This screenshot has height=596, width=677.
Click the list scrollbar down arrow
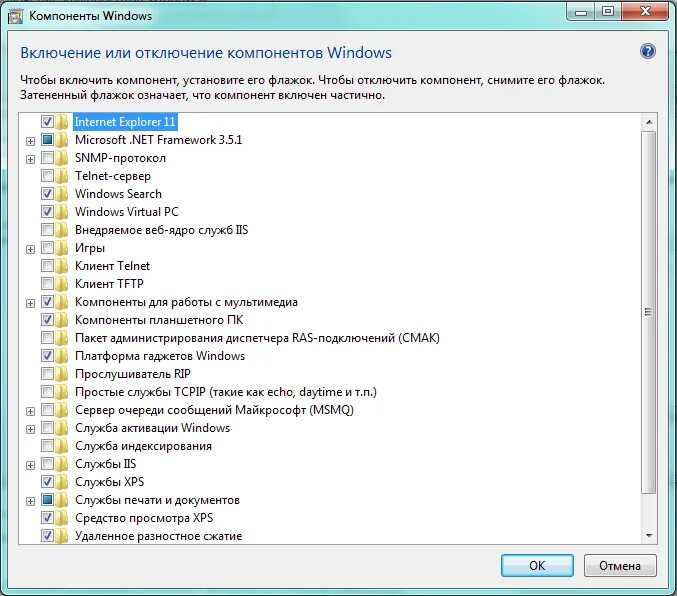point(649,536)
